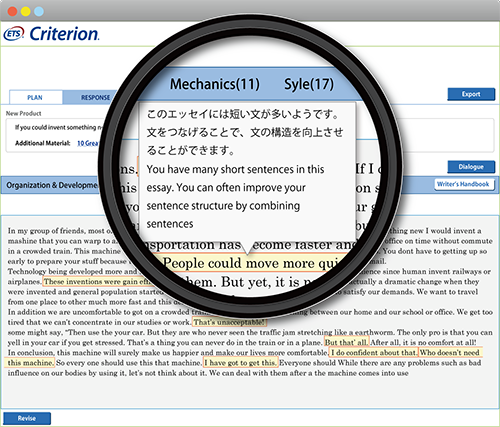The height and width of the screenshot is (427, 500).
Task: Click the Export button
Action: (471, 94)
